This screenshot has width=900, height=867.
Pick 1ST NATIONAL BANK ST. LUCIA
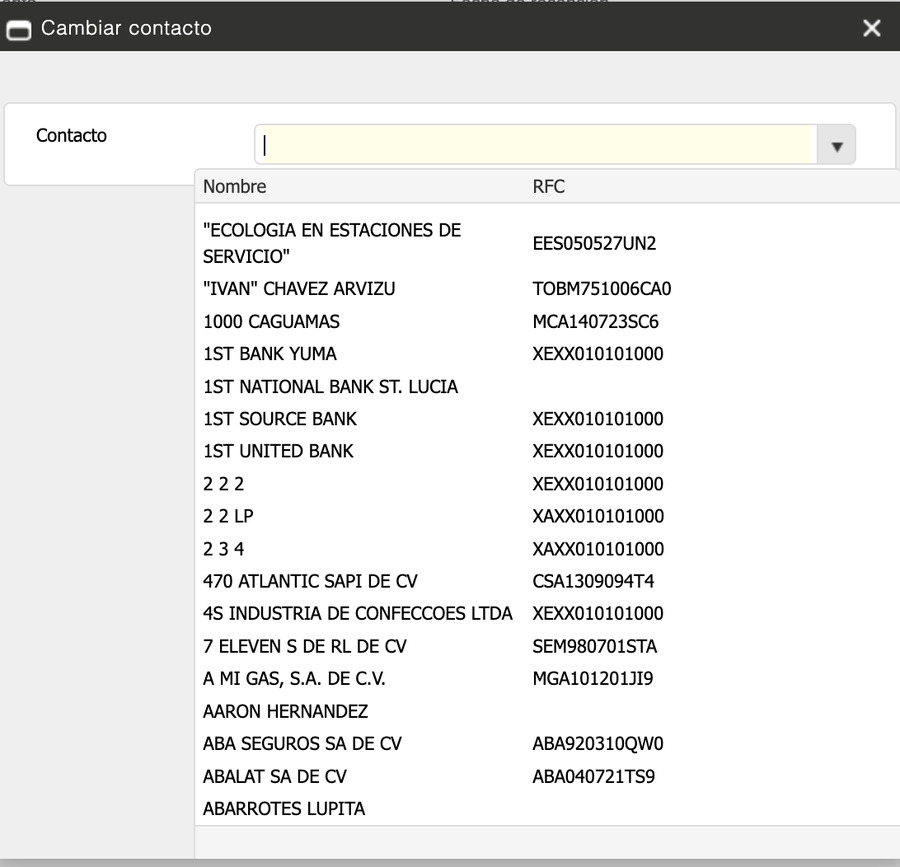(x=330, y=386)
